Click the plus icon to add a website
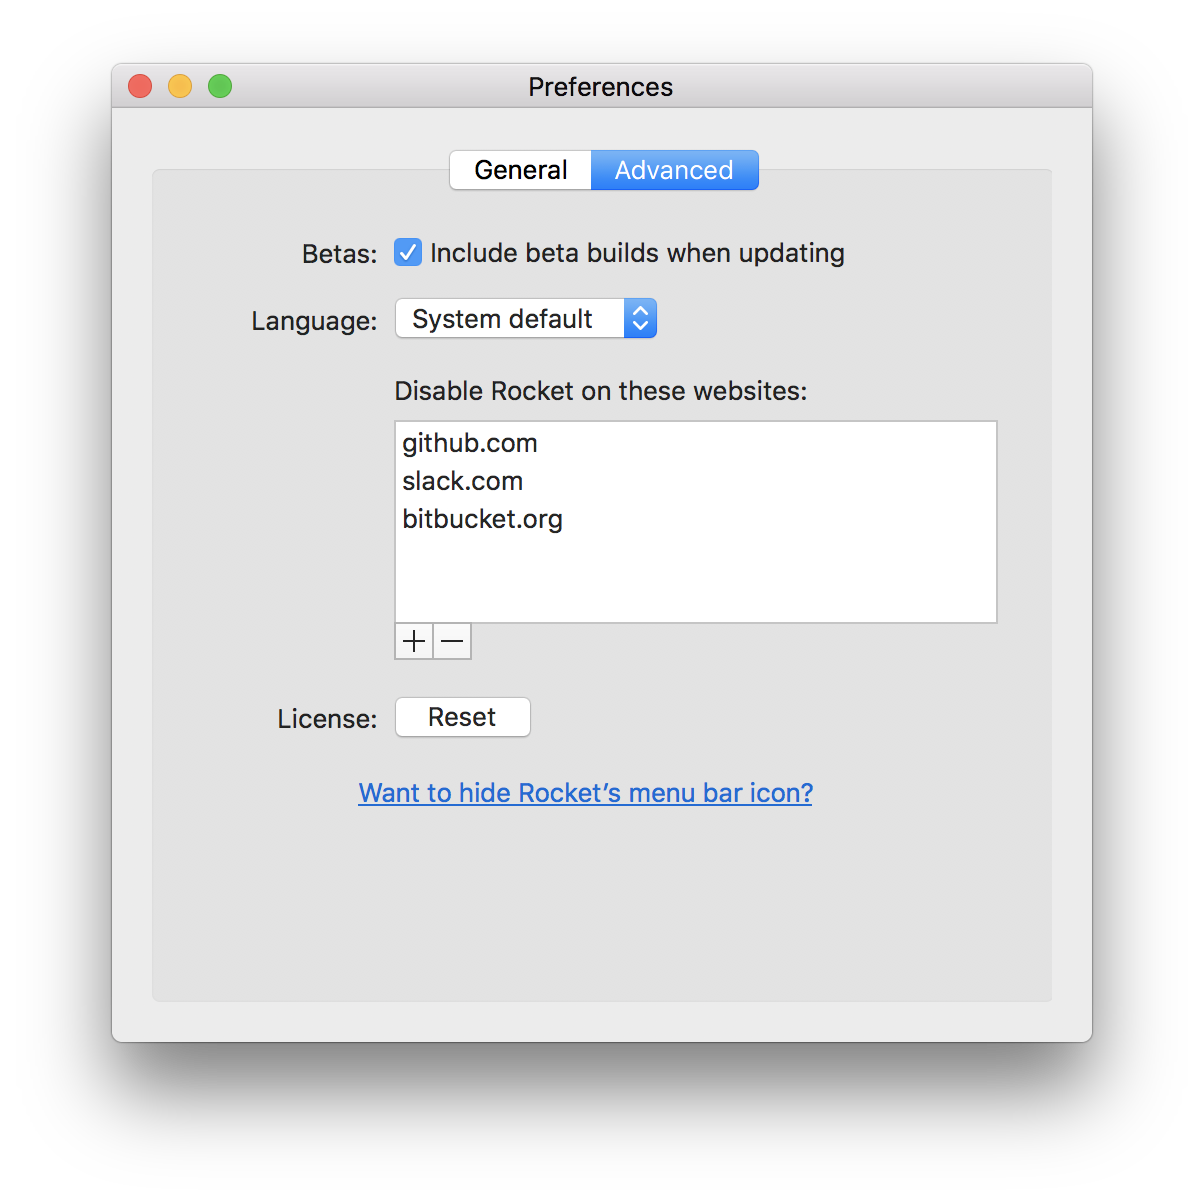Image resolution: width=1204 pixels, height=1202 pixels. point(413,641)
